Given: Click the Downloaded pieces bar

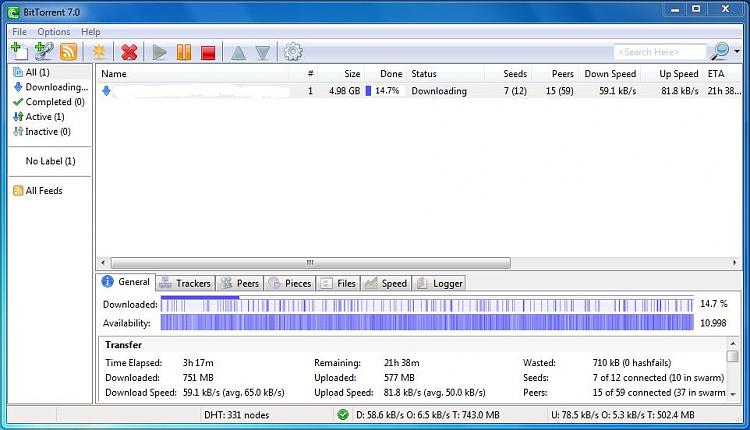Looking at the screenshot, I should point(427,304).
